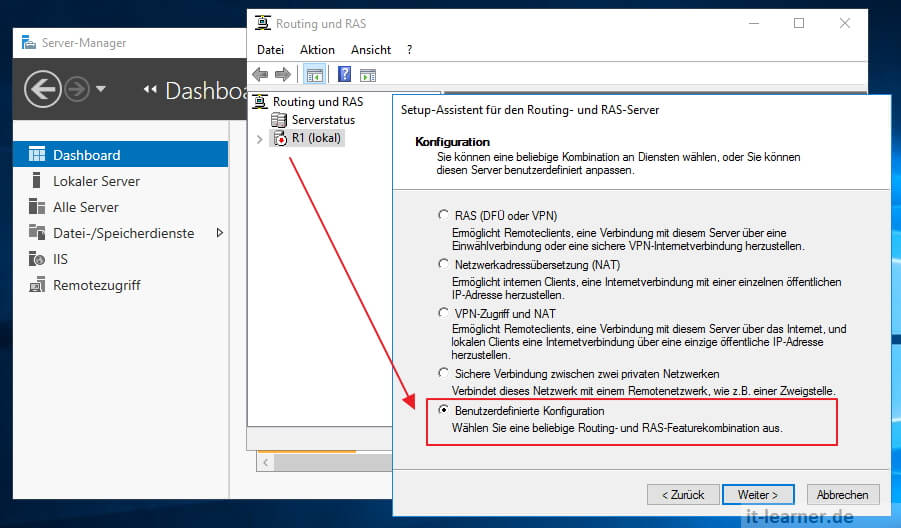The image size is (901, 528).
Task: Maximize the Routing und RAS window
Action: click(799, 23)
